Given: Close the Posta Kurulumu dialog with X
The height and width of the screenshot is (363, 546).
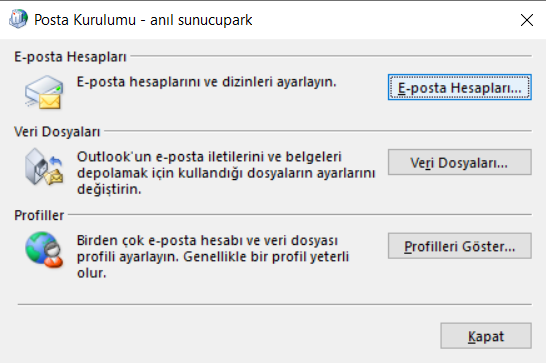Looking at the screenshot, I should coord(526,20).
